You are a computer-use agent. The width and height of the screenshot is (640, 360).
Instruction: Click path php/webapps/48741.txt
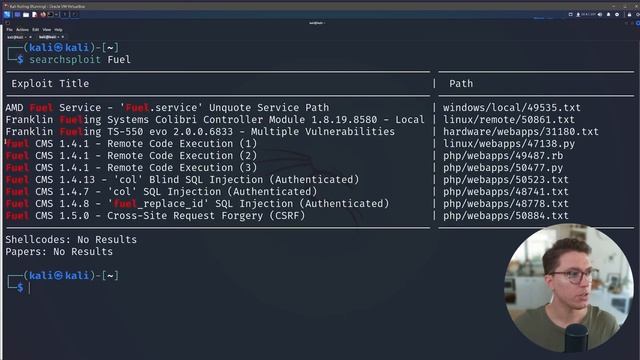[x=506, y=192]
